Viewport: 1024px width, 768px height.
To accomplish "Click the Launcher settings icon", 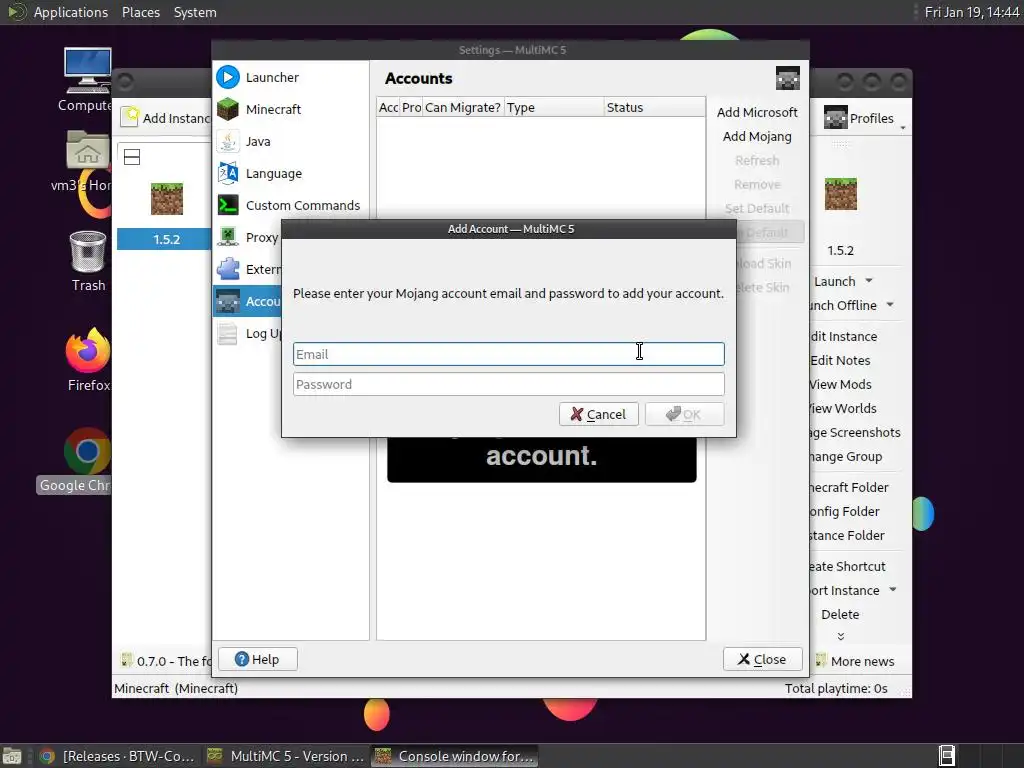I will pyautogui.click(x=228, y=77).
